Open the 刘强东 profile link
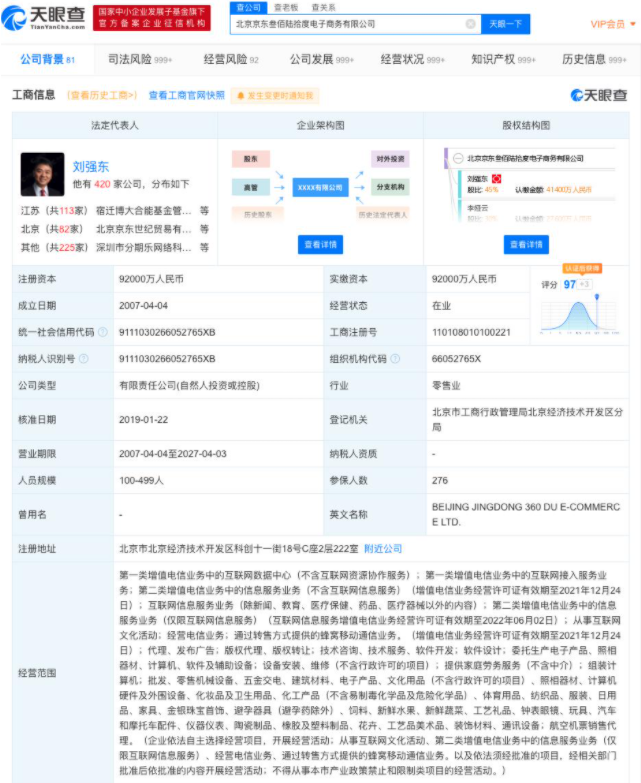Screen dimensions: 641x783 [x=90, y=166]
